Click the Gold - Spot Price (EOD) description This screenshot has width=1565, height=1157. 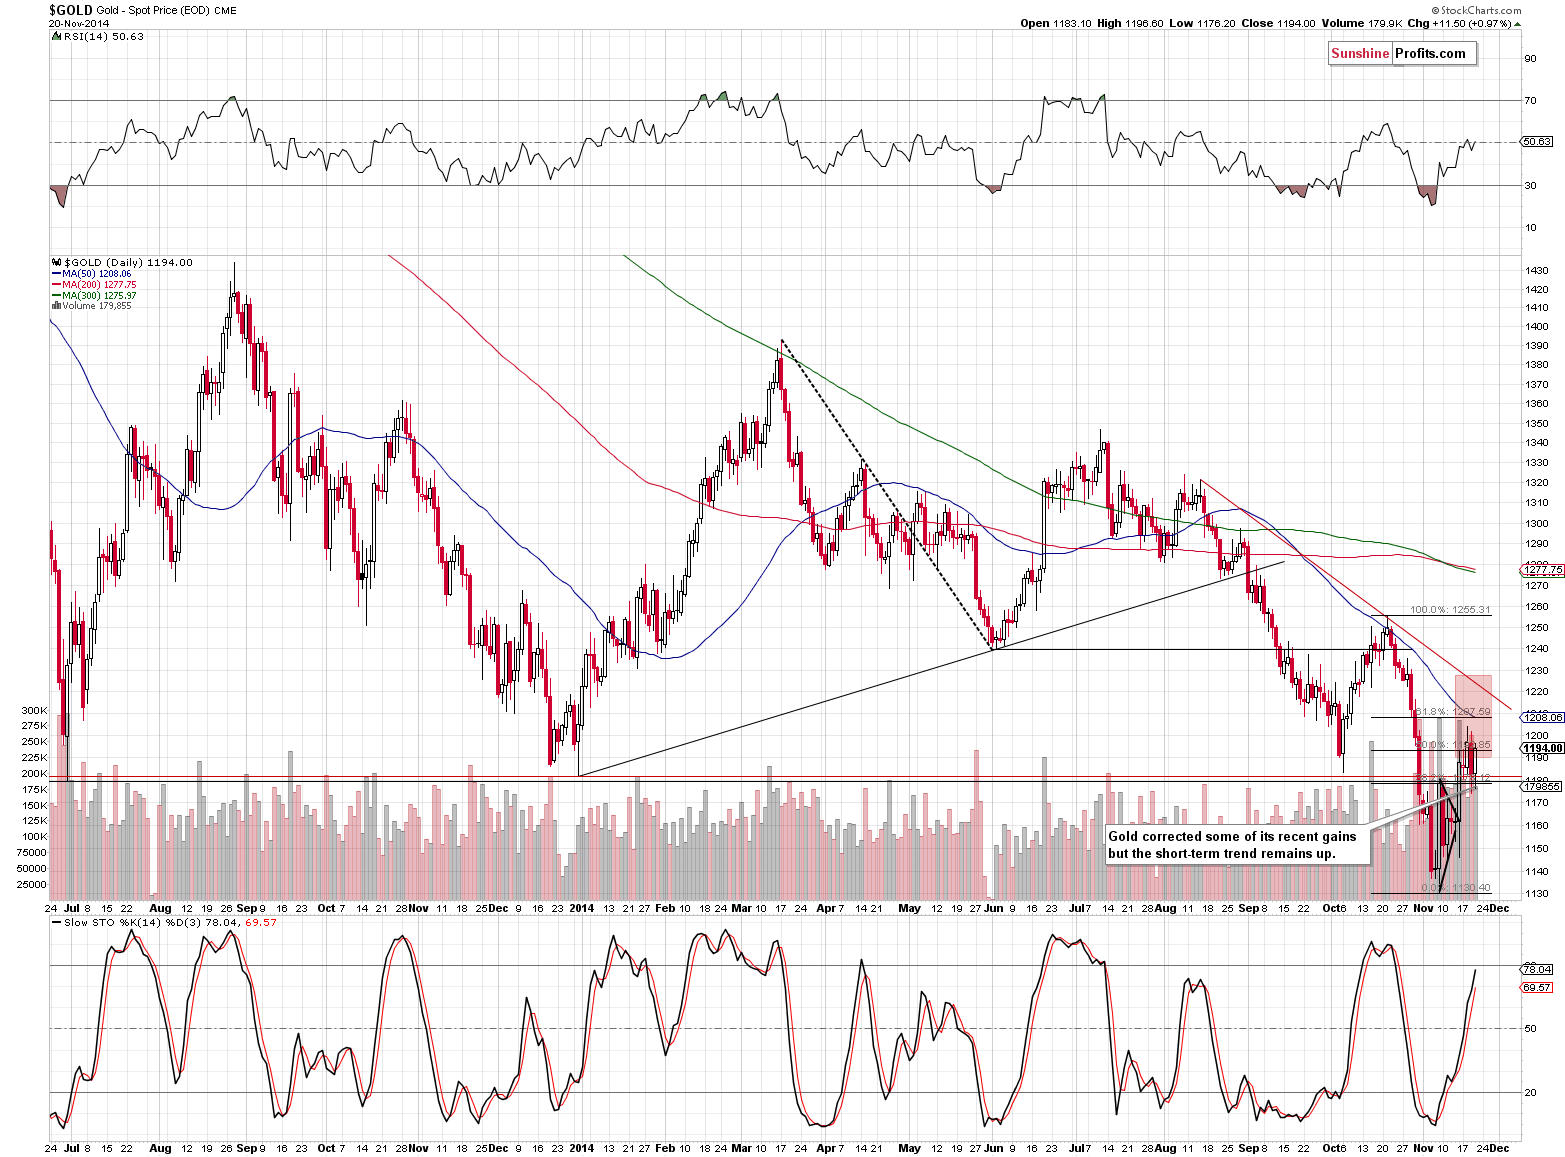coord(153,11)
